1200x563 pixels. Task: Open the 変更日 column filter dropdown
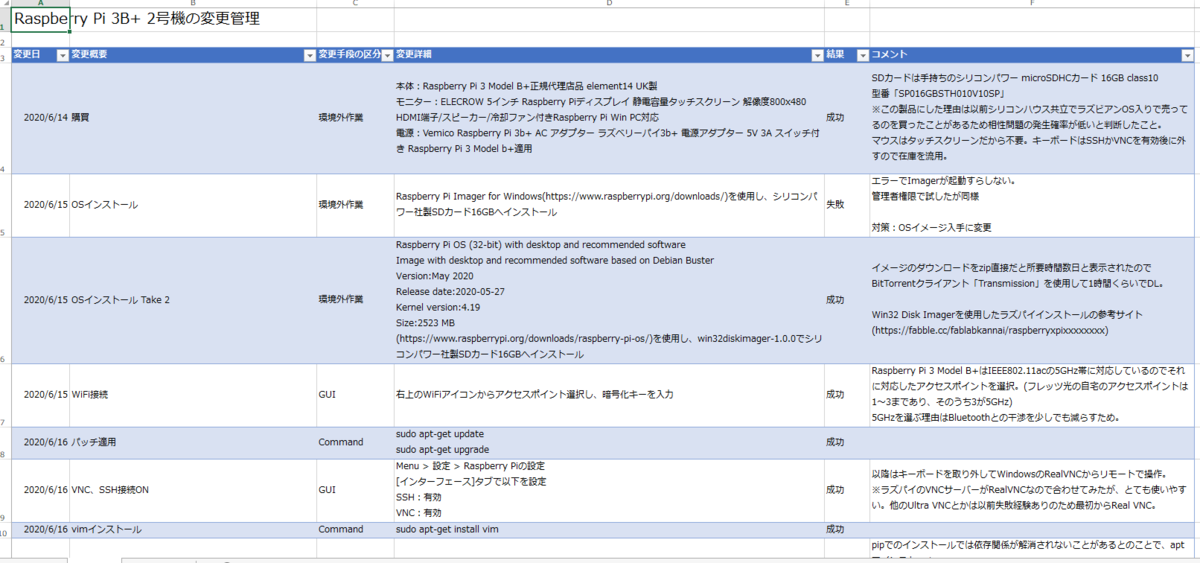[x=62, y=55]
